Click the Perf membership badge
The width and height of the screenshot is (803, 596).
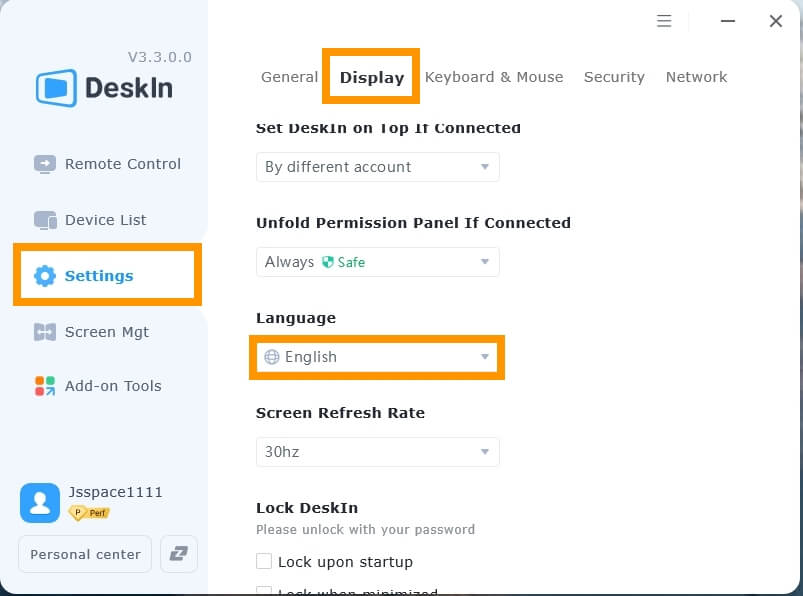89,513
